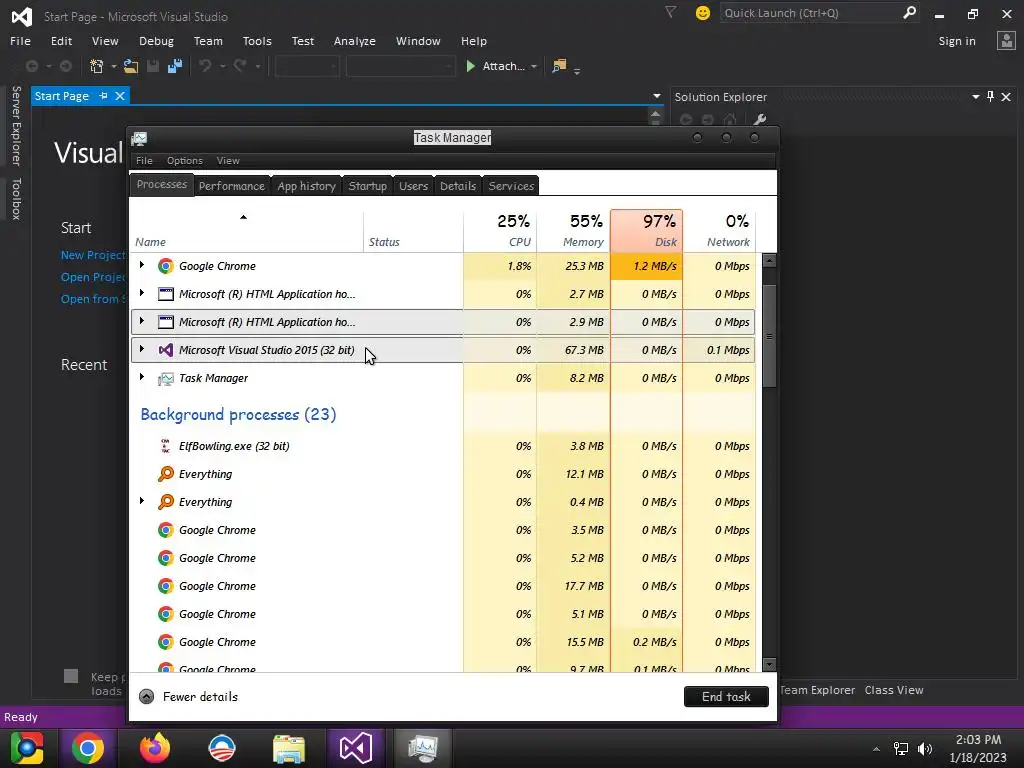Viewport: 1024px width, 768px height.
Task: Open the document tab list dropdown arrow
Action: (656, 96)
